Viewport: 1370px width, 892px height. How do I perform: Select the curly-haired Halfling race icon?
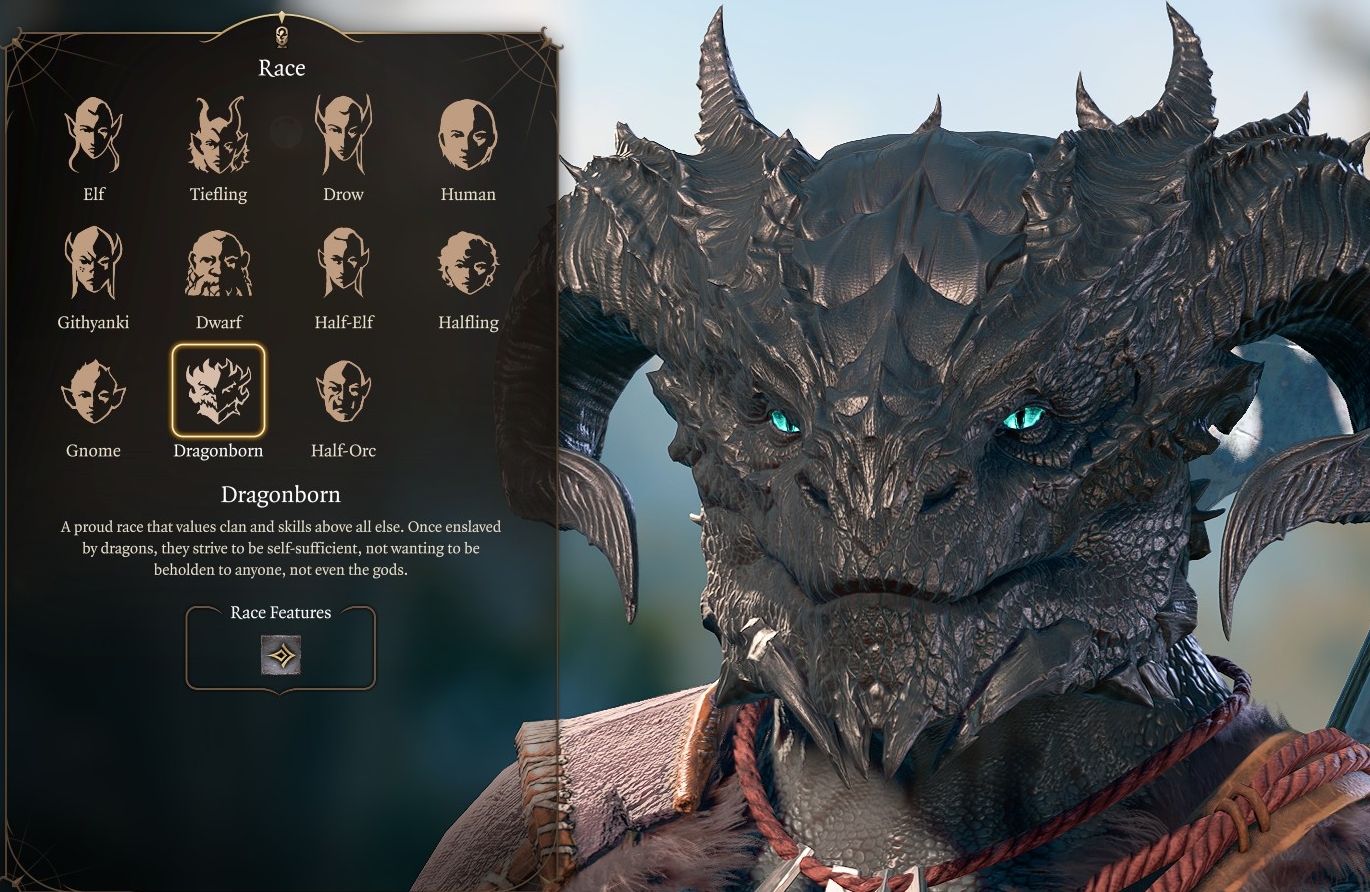467,263
